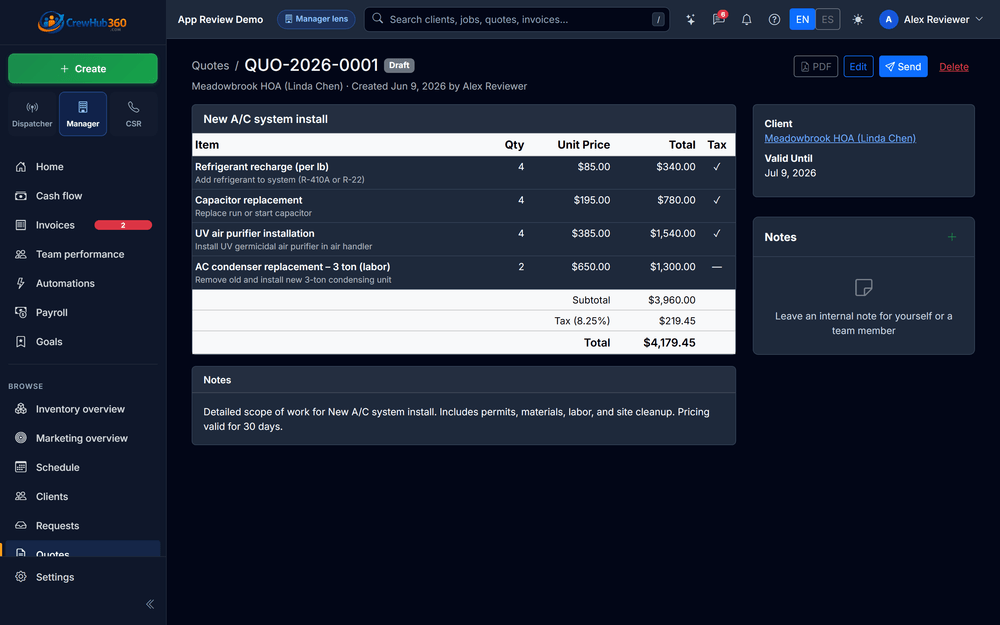Click the Alex Reviewer avatar circle

pyautogui.click(x=888, y=19)
